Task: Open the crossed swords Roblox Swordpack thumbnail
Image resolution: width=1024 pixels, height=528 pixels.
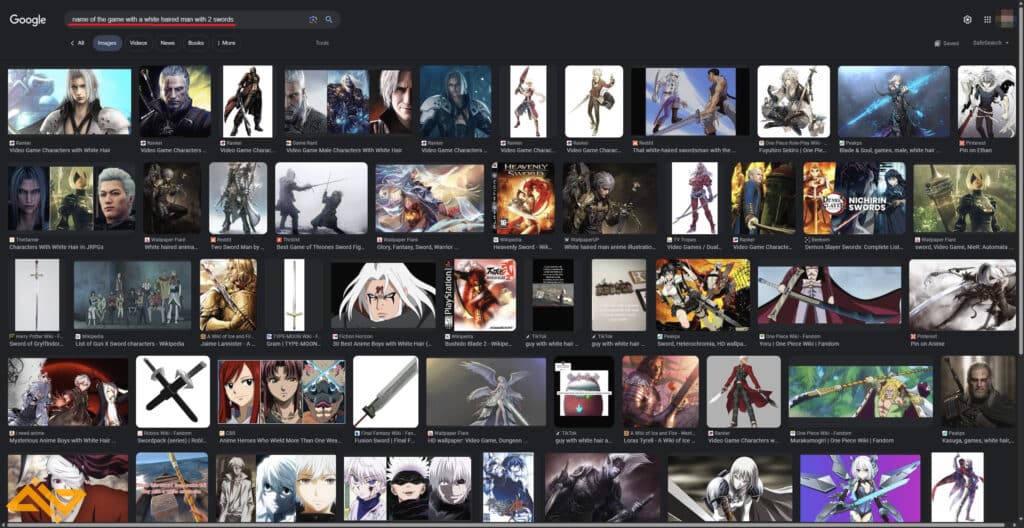Action: [173, 391]
